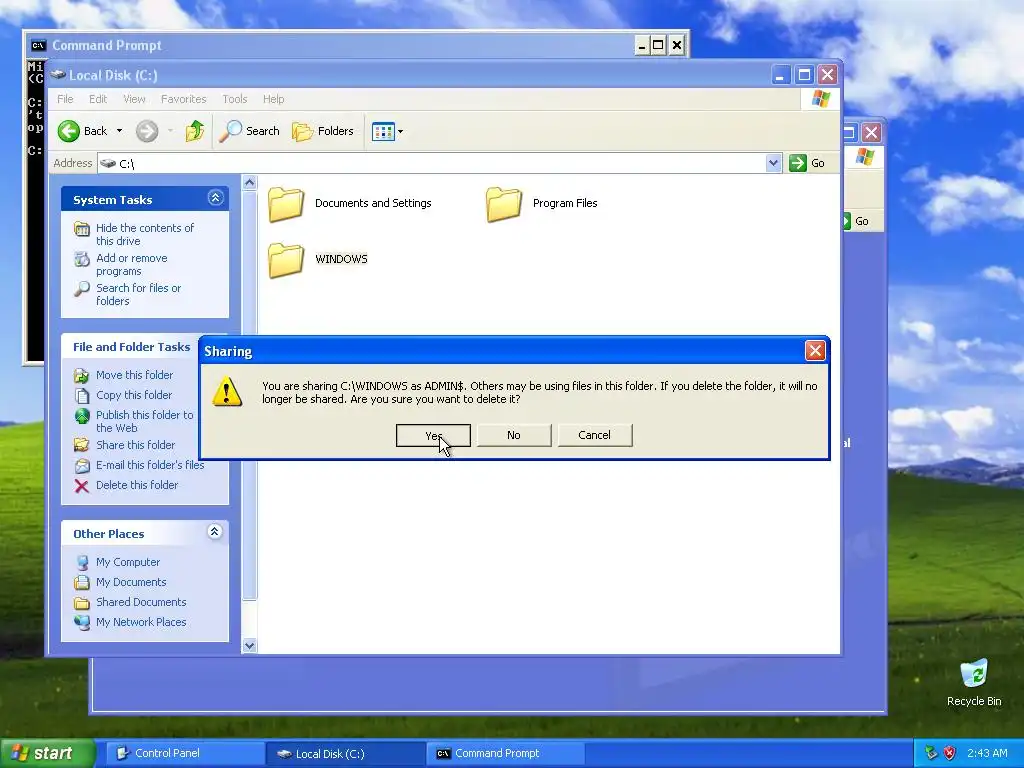1024x768 pixels.
Task: Click Go in the Control Panel window
Action: 857,221
